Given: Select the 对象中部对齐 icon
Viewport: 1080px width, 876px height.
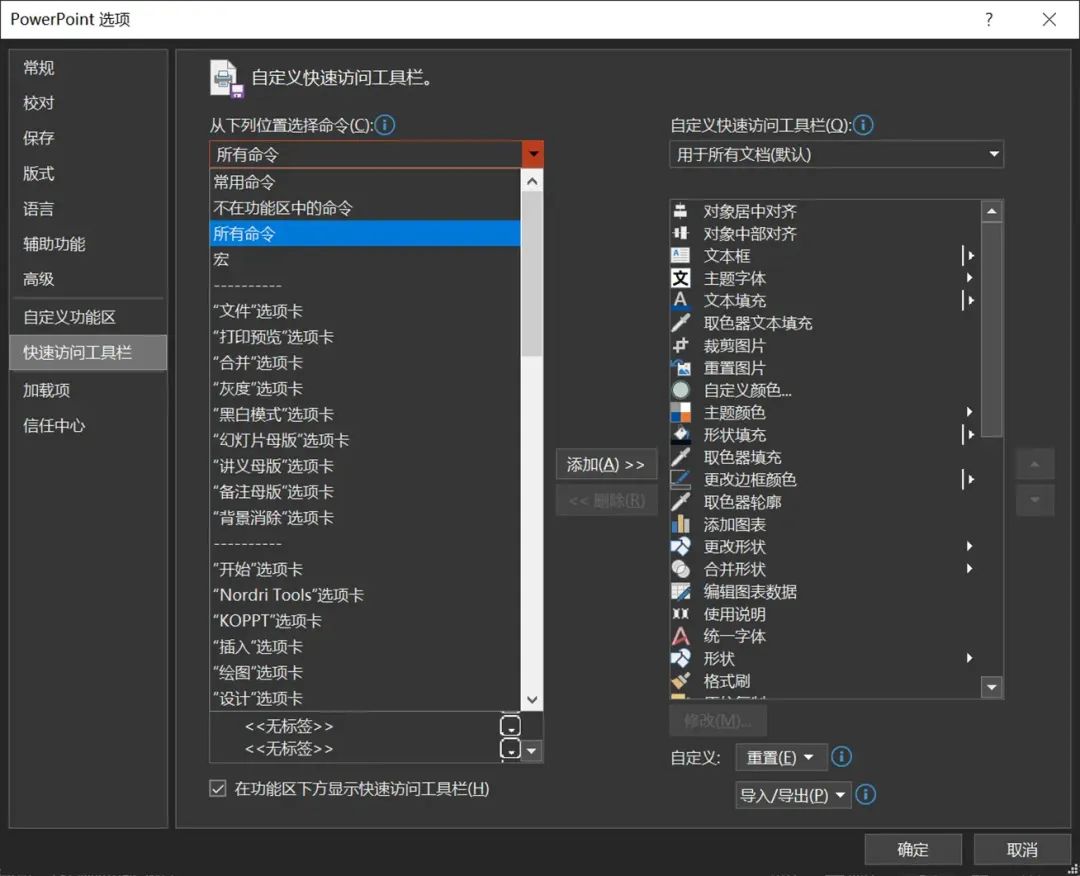Looking at the screenshot, I should (681, 233).
